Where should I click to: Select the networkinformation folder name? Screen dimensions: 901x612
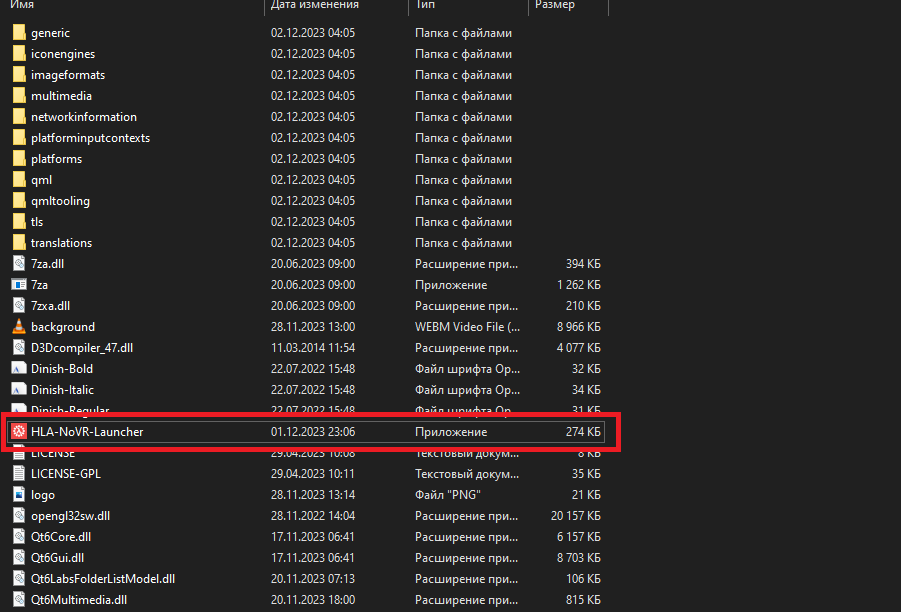pos(84,117)
